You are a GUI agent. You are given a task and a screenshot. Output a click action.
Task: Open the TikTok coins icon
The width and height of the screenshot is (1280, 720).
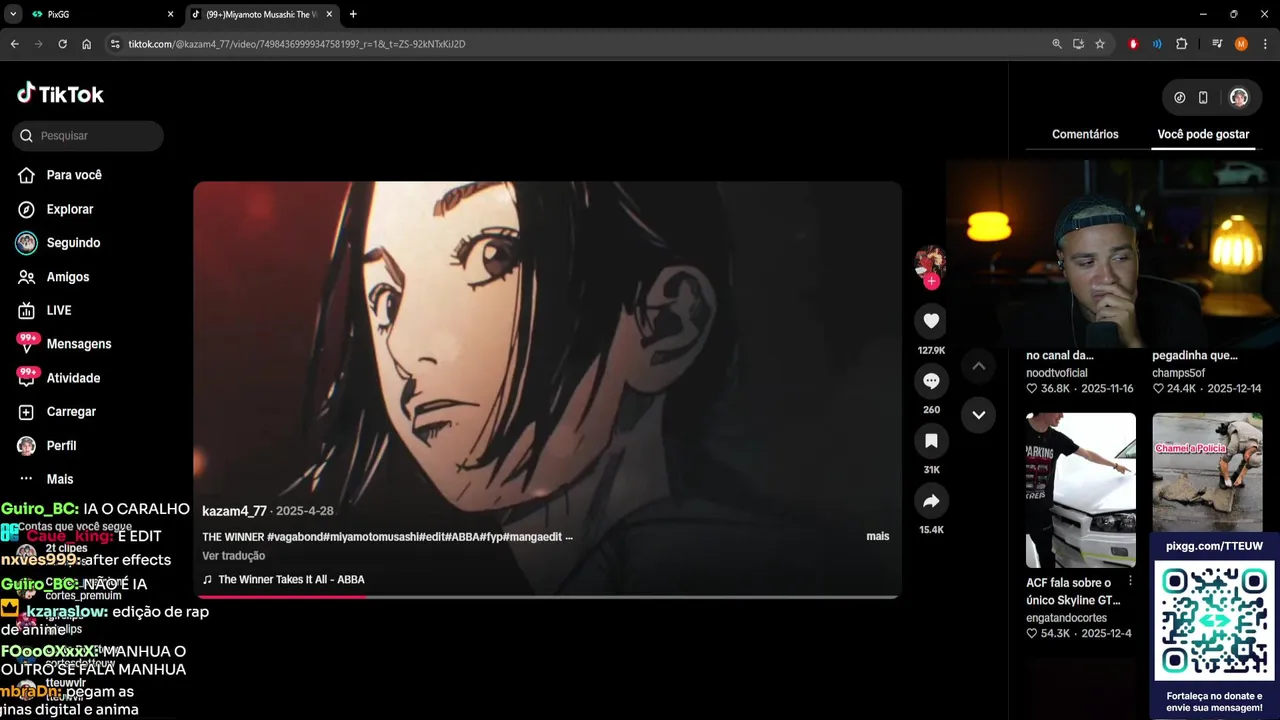1180,98
